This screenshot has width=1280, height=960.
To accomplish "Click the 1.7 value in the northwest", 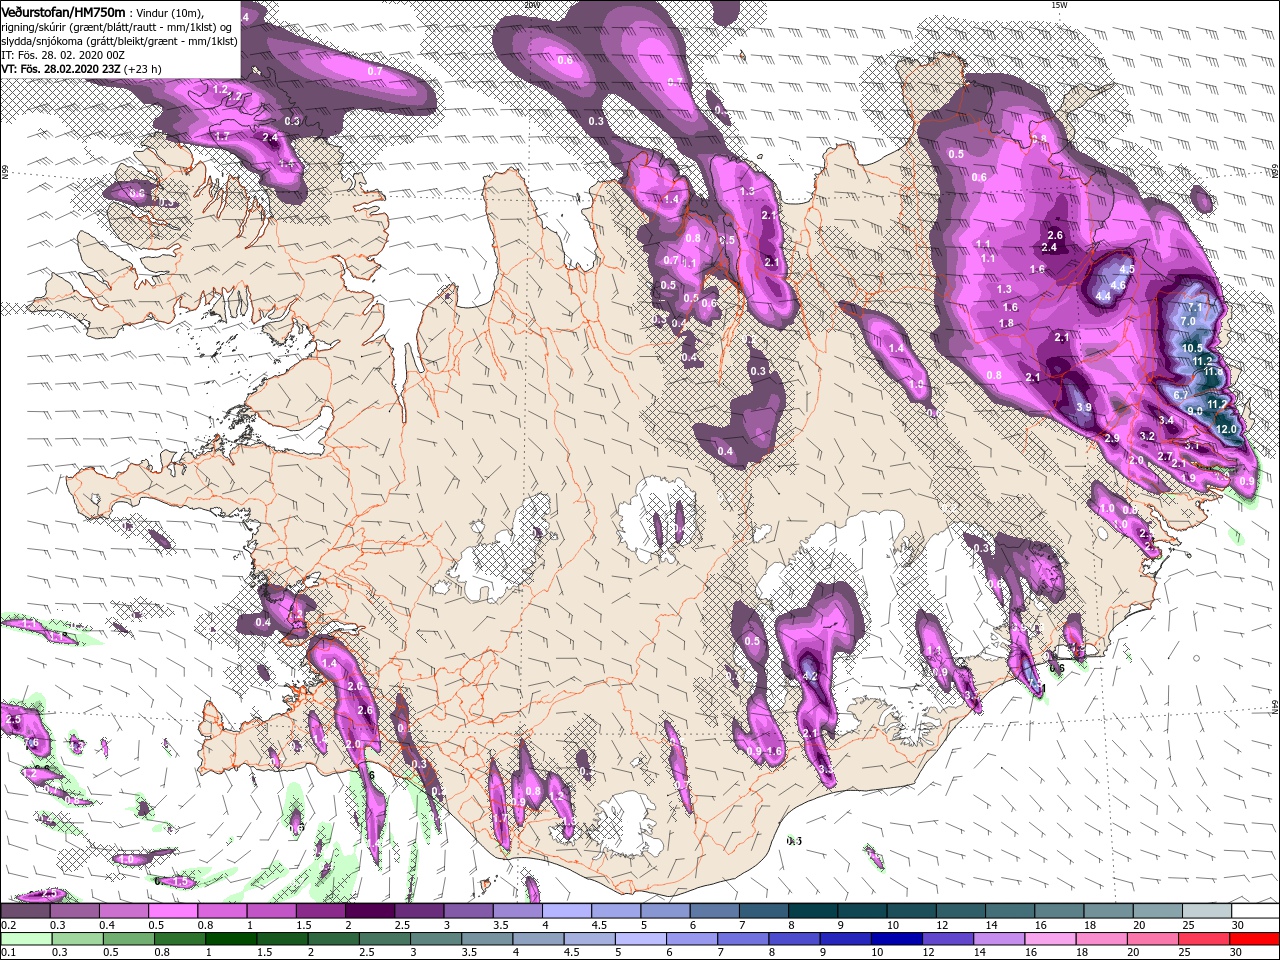I will (x=223, y=136).
